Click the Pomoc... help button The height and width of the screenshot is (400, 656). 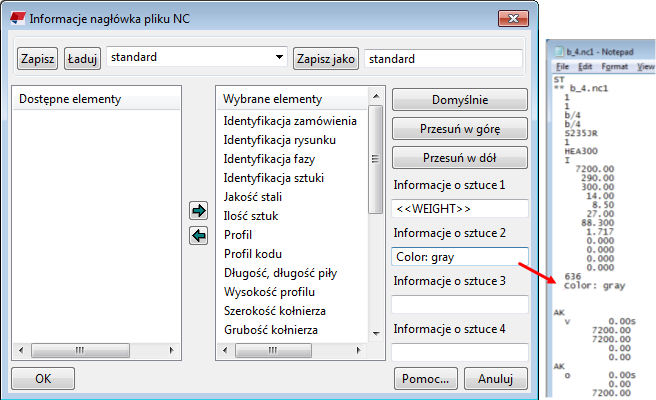click(x=428, y=379)
